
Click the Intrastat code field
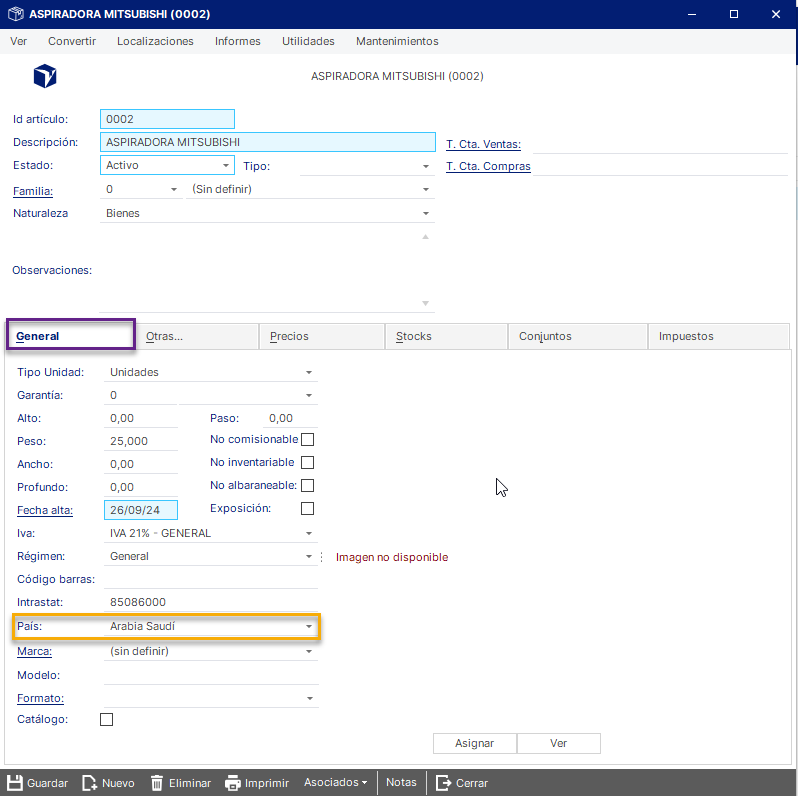click(211, 602)
